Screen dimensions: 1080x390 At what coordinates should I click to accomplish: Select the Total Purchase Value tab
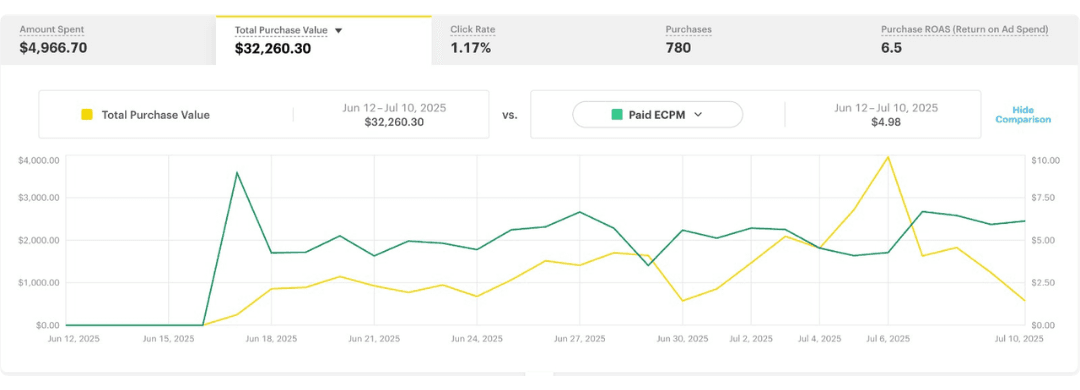tap(324, 40)
